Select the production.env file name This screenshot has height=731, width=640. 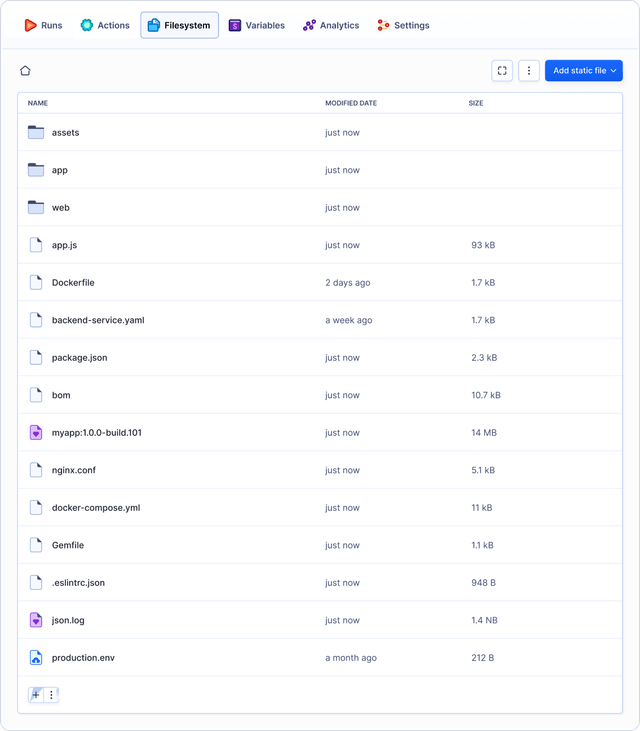click(83, 658)
